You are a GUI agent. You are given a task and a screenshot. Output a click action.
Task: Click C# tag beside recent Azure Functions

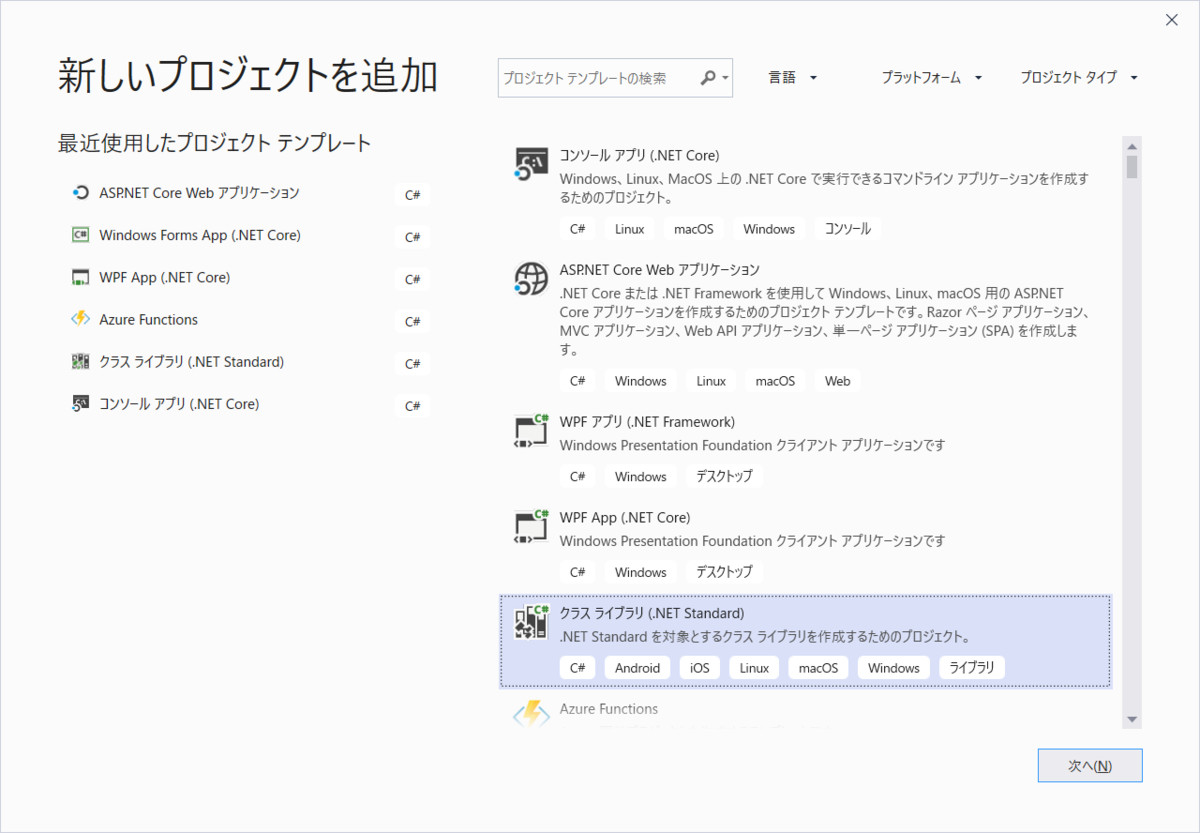pyautogui.click(x=412, y=321)
